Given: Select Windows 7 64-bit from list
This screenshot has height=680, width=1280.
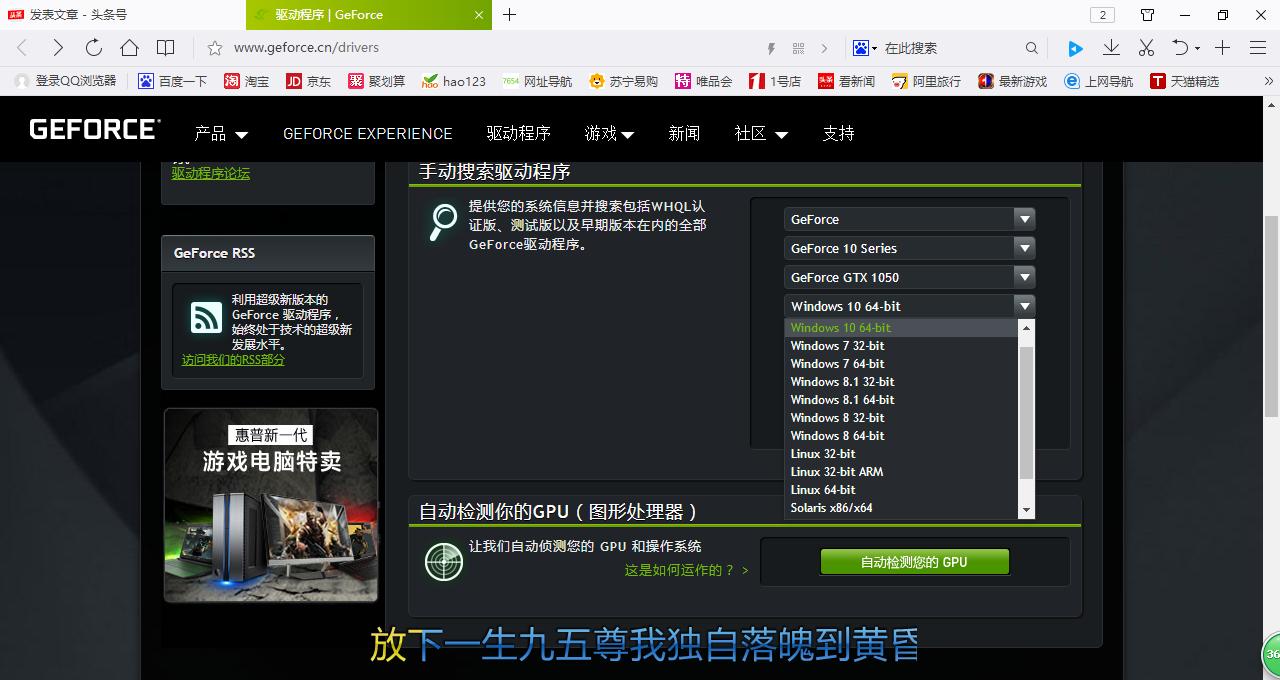Looking at the screenshot, I should click(x=901, y=364).
